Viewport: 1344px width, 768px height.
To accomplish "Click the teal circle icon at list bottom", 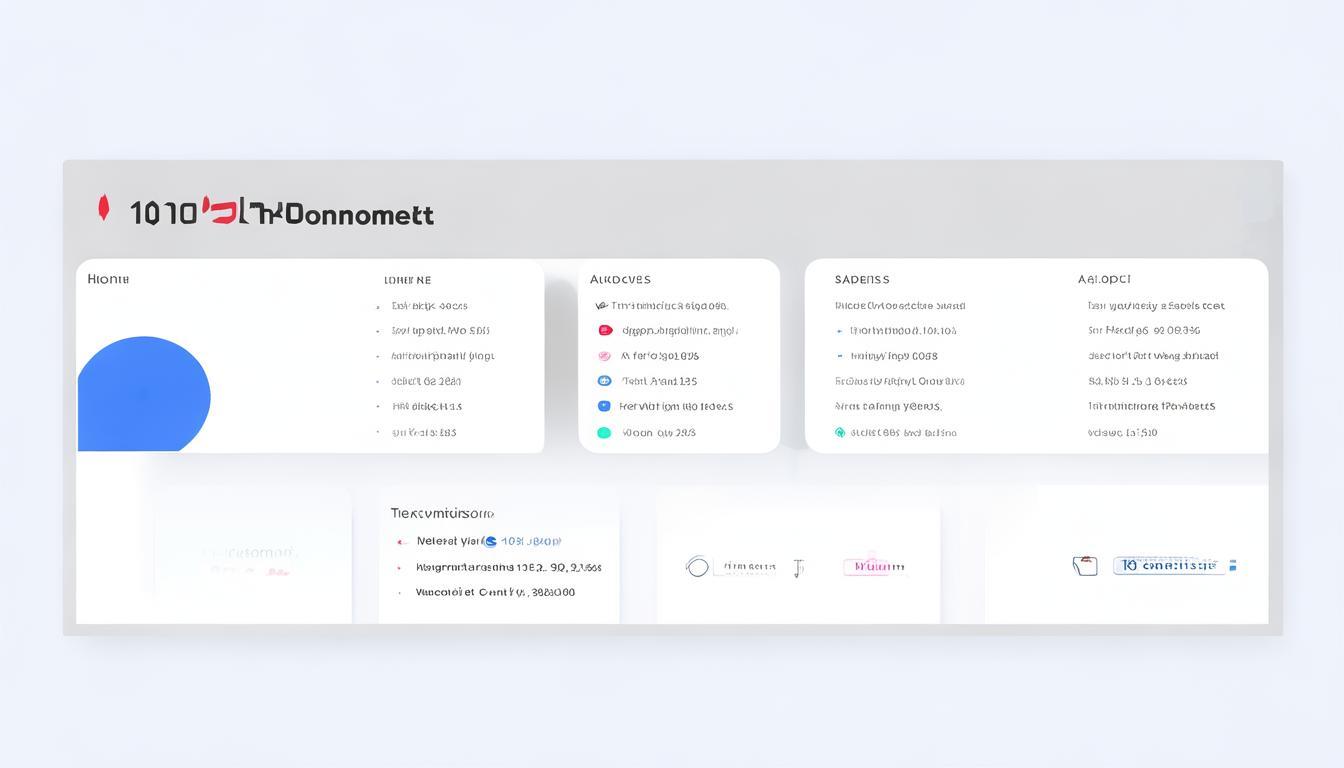I will click(x=604, y=433).
